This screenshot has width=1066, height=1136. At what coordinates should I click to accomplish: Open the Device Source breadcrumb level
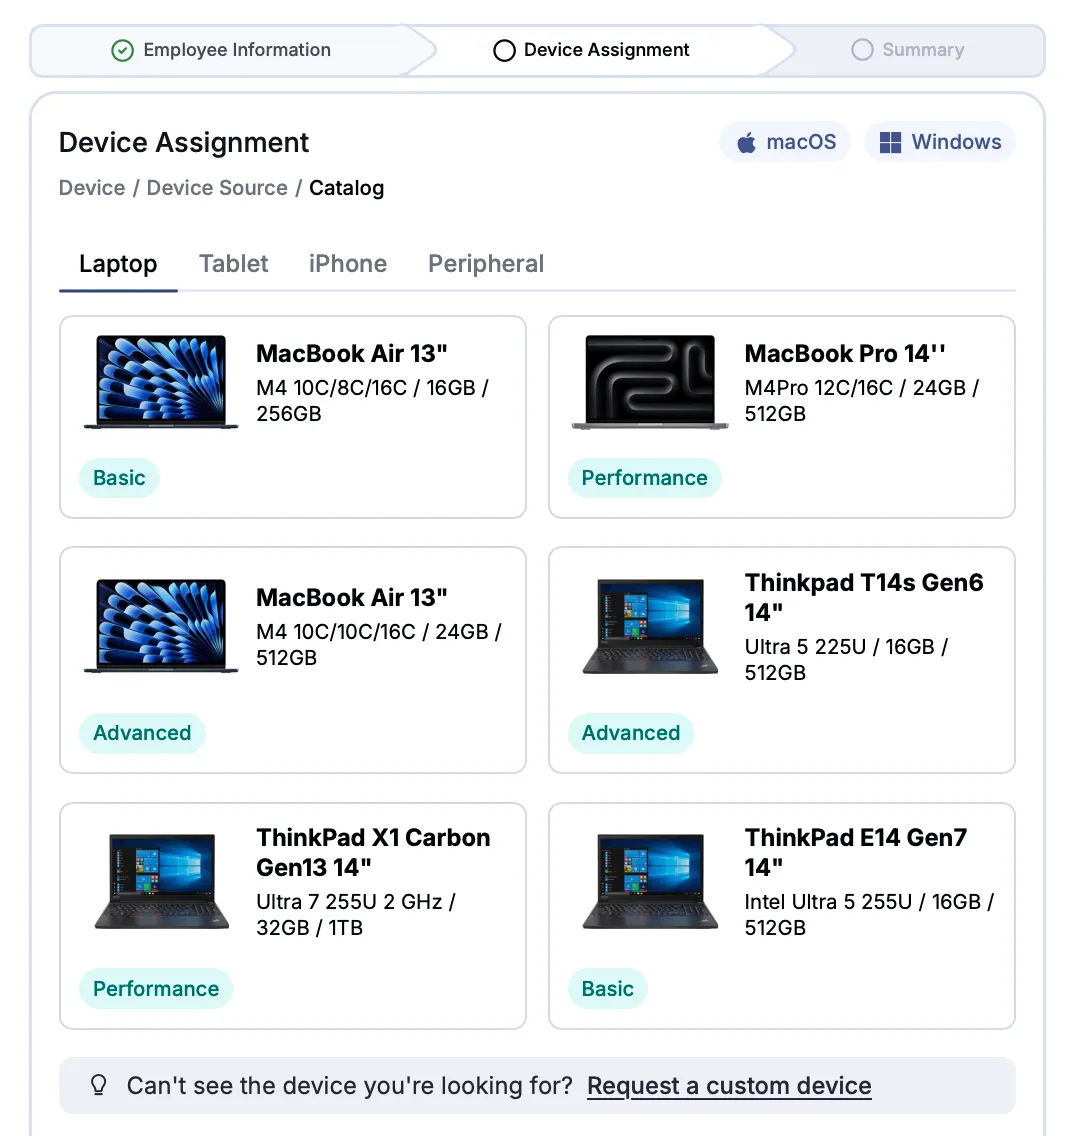217,188
